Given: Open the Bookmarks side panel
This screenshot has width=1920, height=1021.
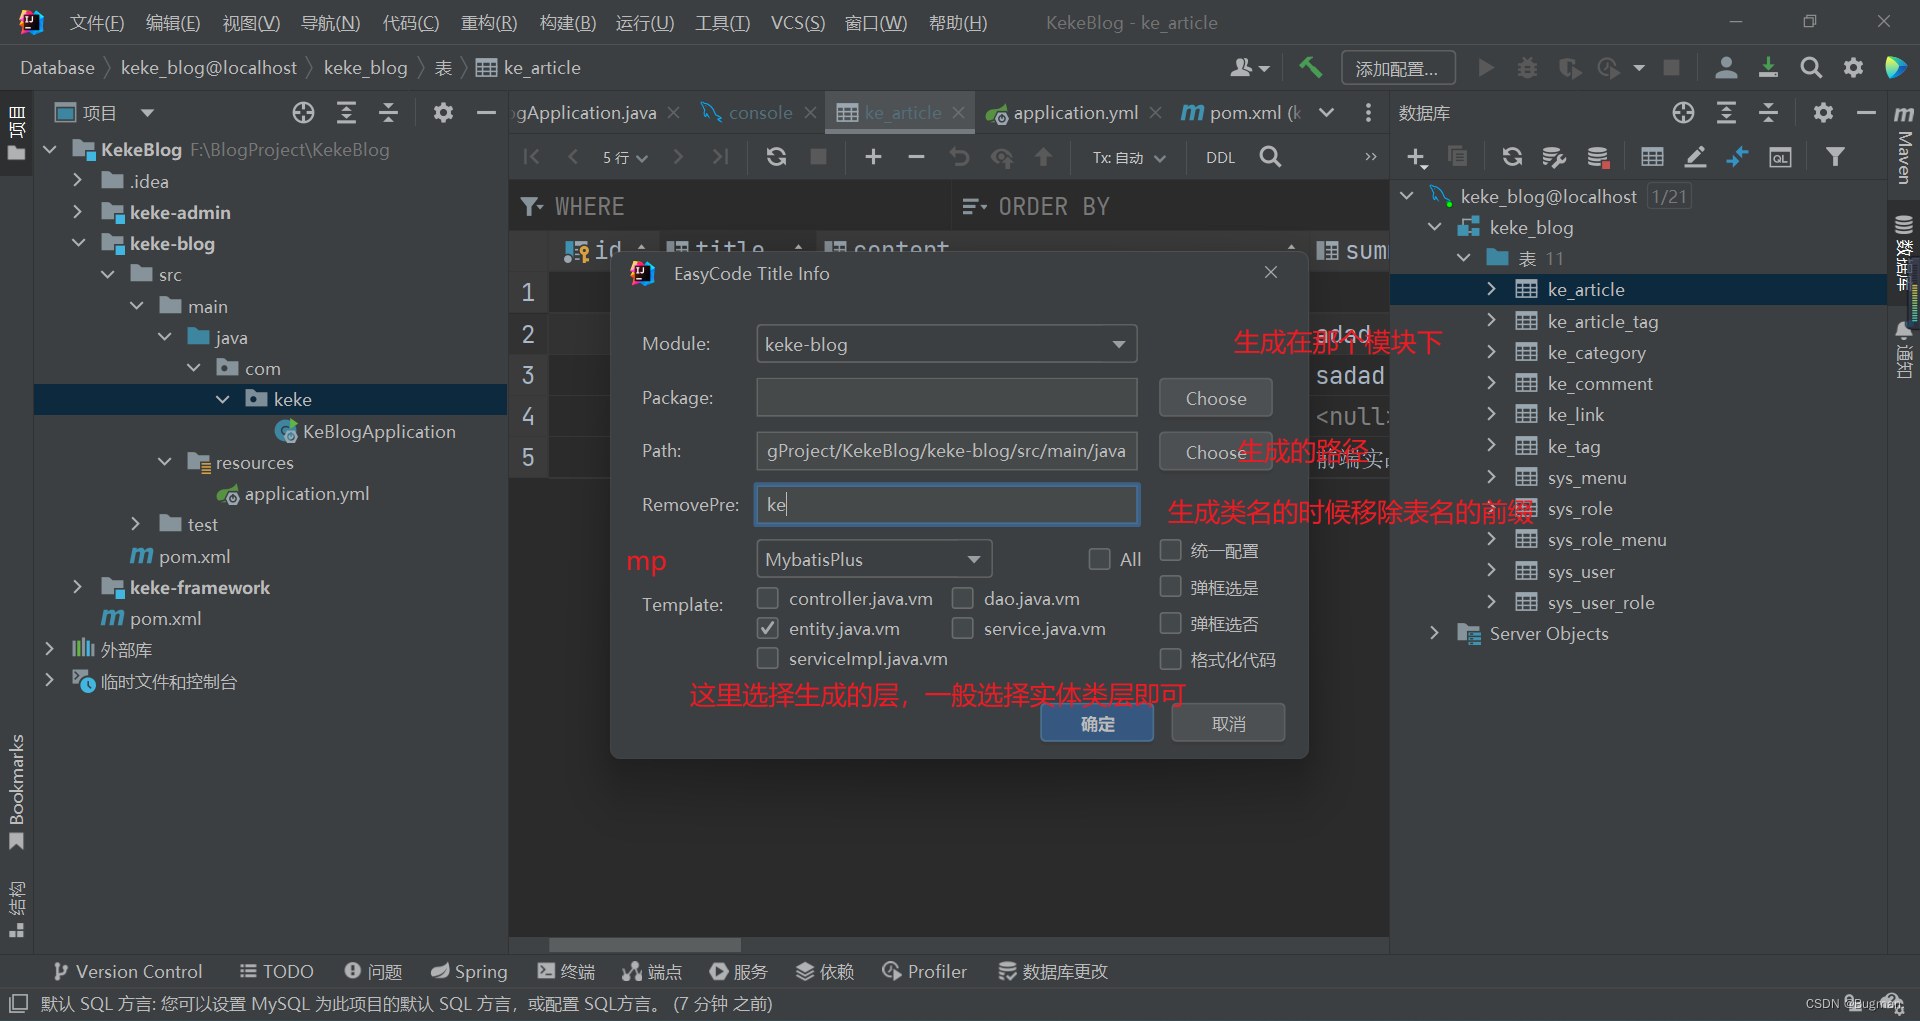Looking at the screenshot, I should [16, 791].
